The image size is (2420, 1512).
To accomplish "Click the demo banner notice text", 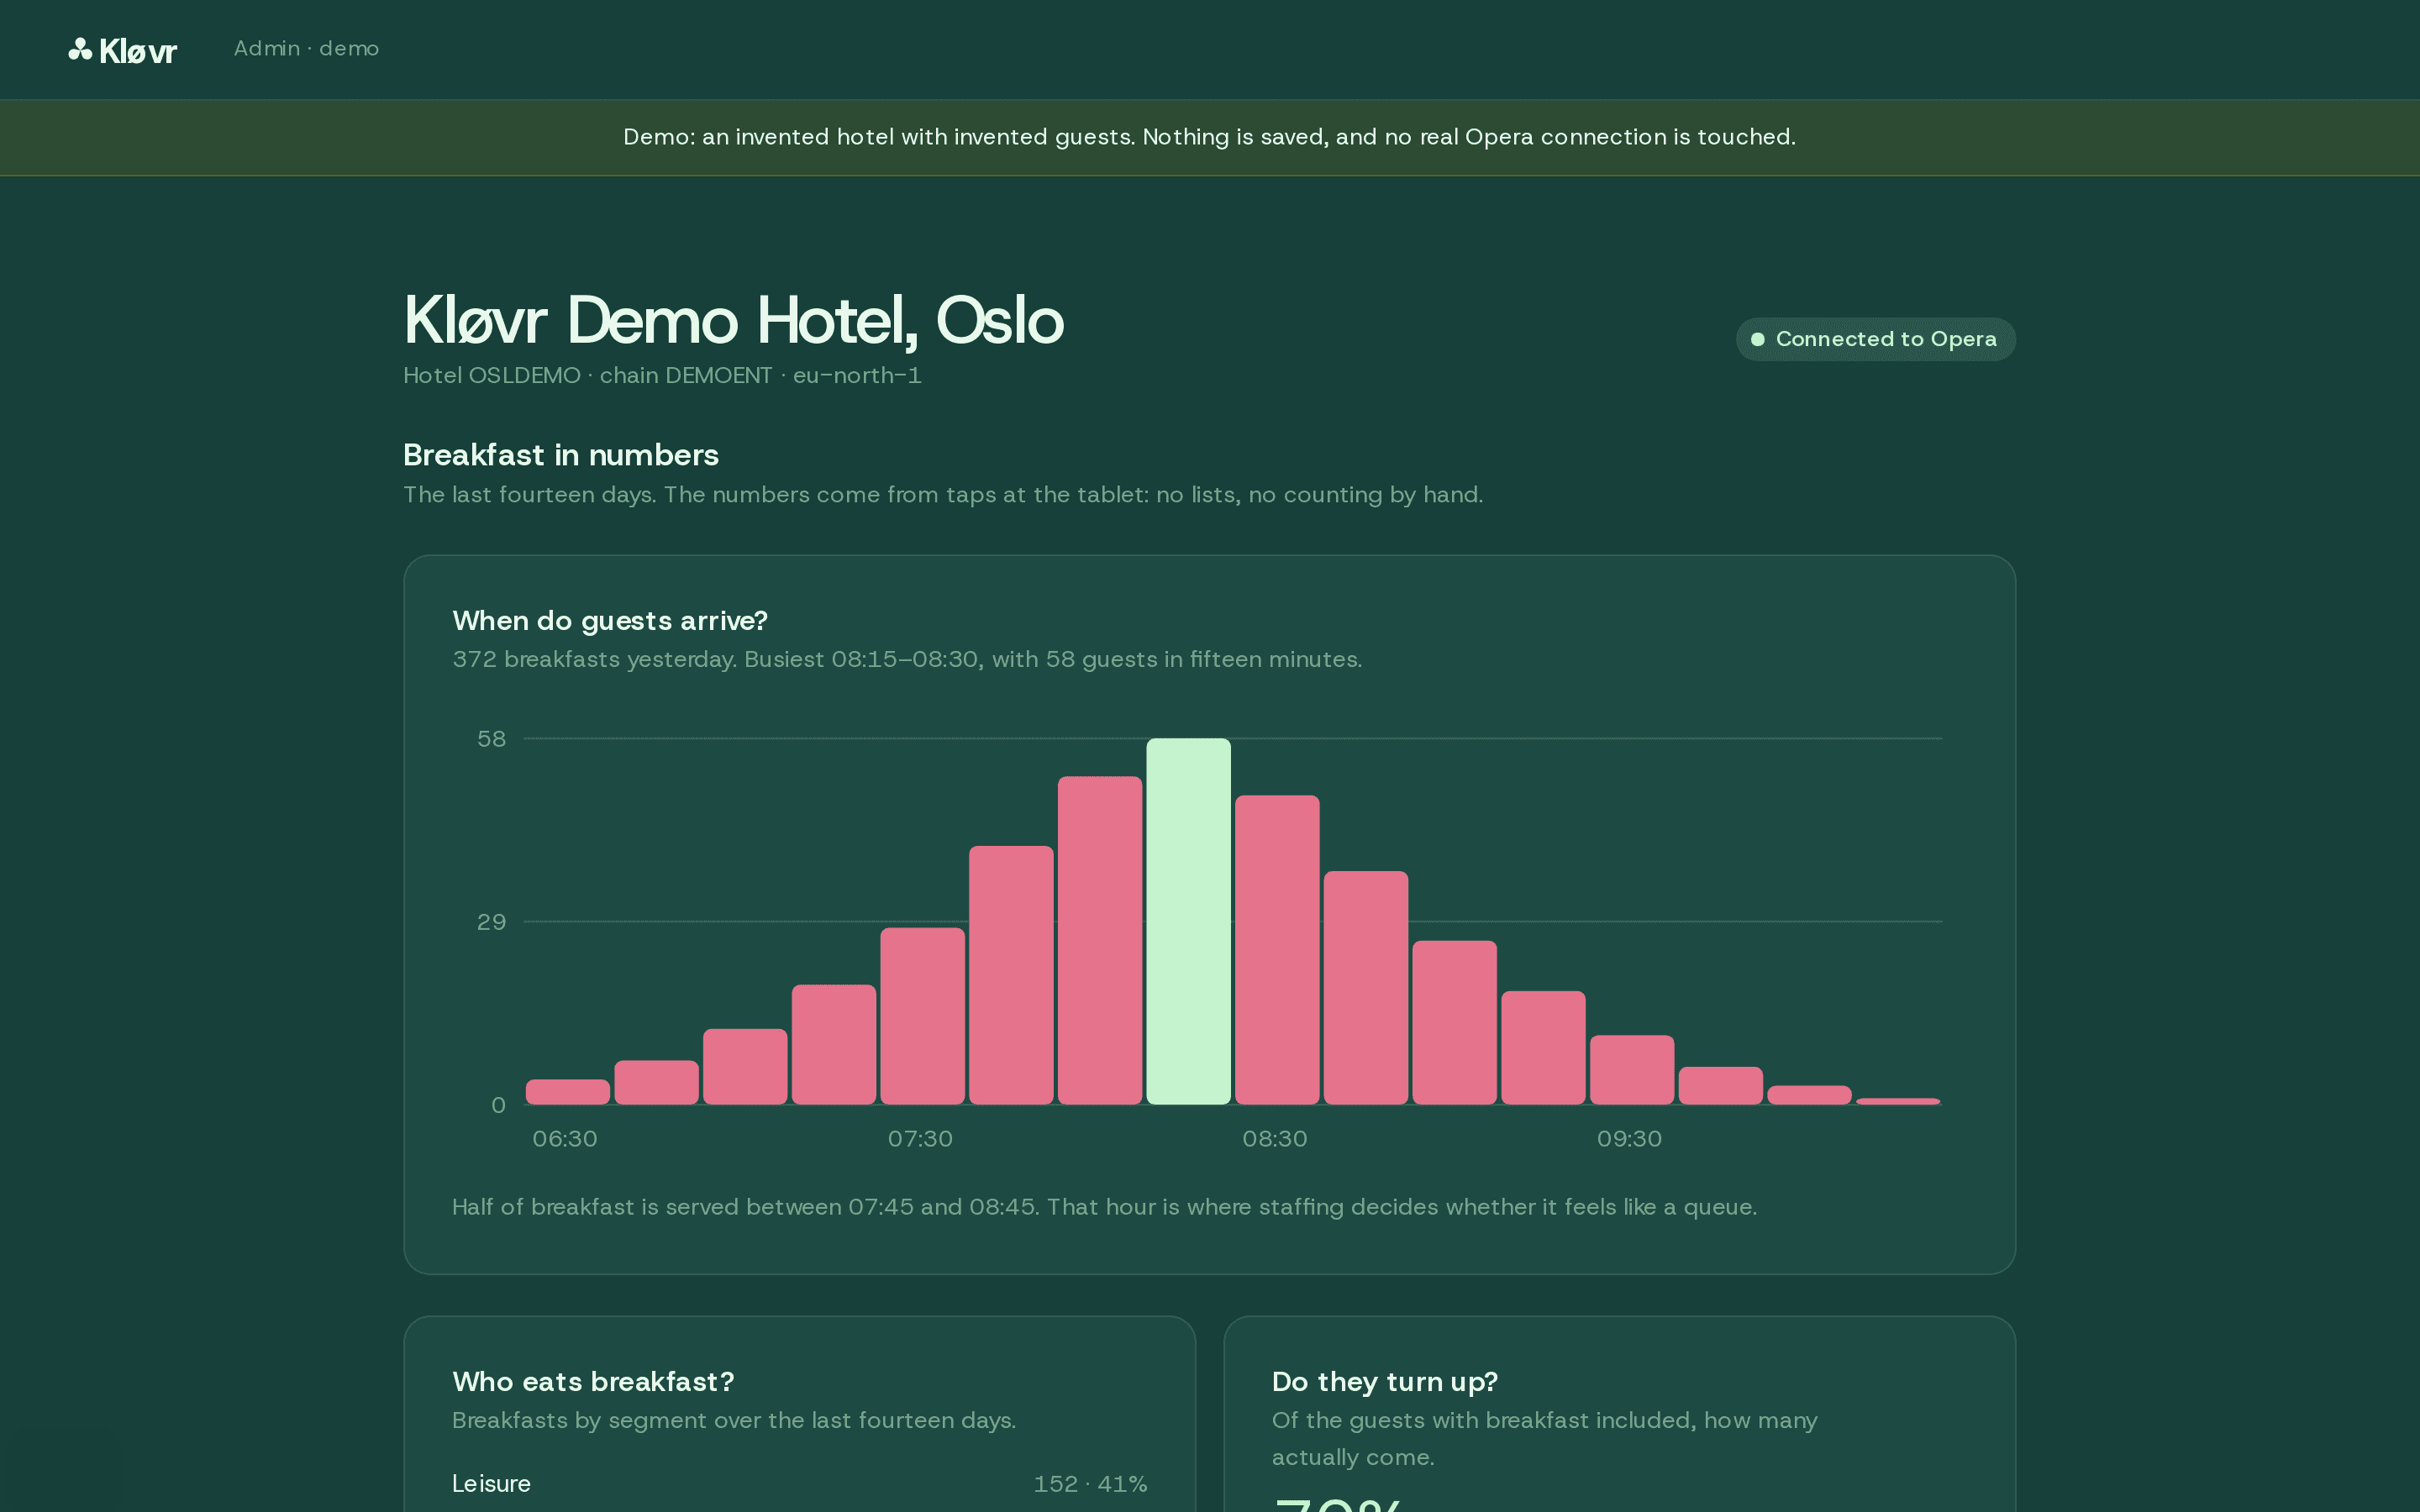I will pyautogui.click(x=1209, y=137).
